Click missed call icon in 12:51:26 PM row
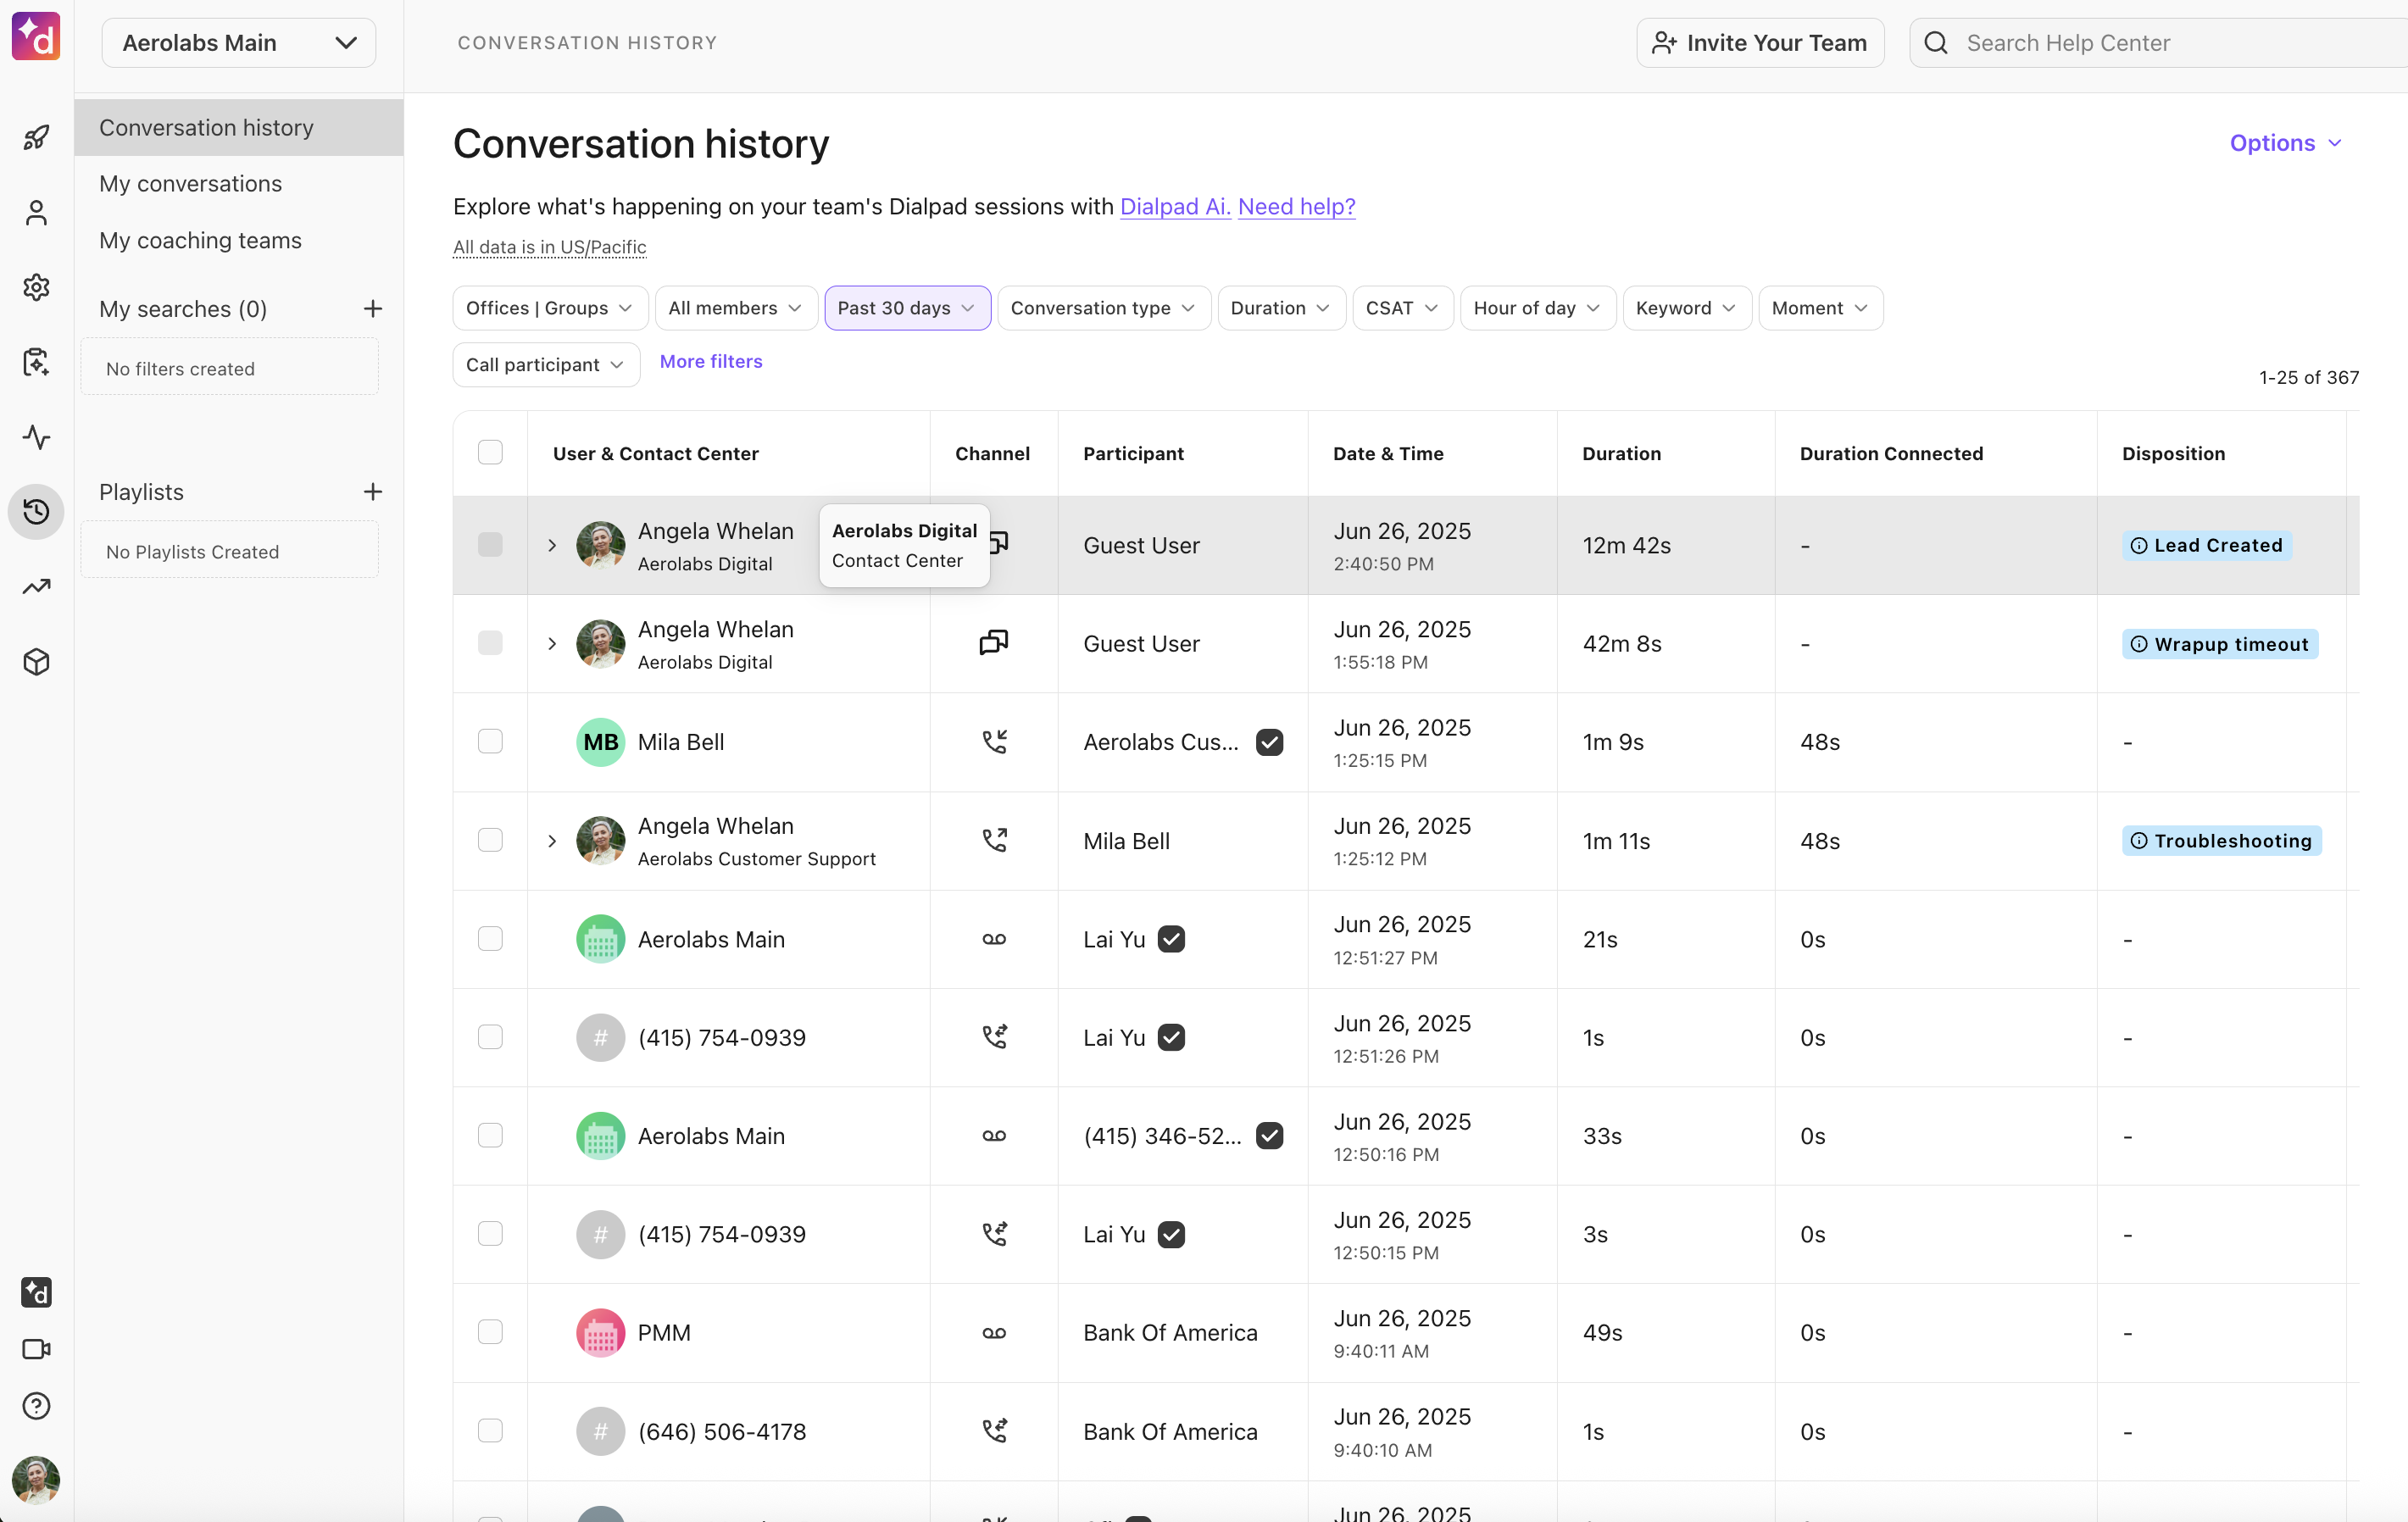The height and width of the screenshot is (1522, 2408). pyautogui.click(x=994, y=1037)
